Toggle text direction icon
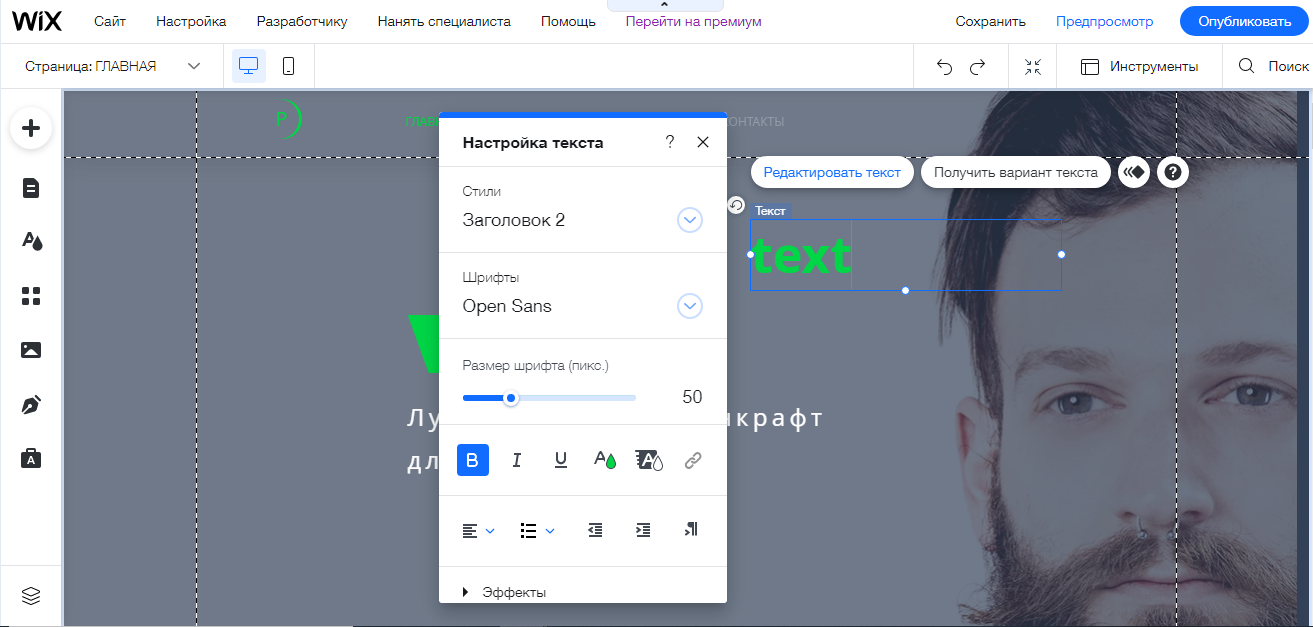Image resolution: width=1313 pixels, height=627 pixels. pyautogui.click(x=691, y=530)
